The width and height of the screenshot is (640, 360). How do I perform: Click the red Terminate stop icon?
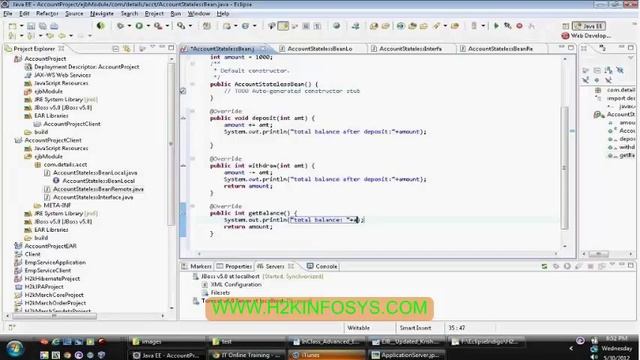[519, 26]
